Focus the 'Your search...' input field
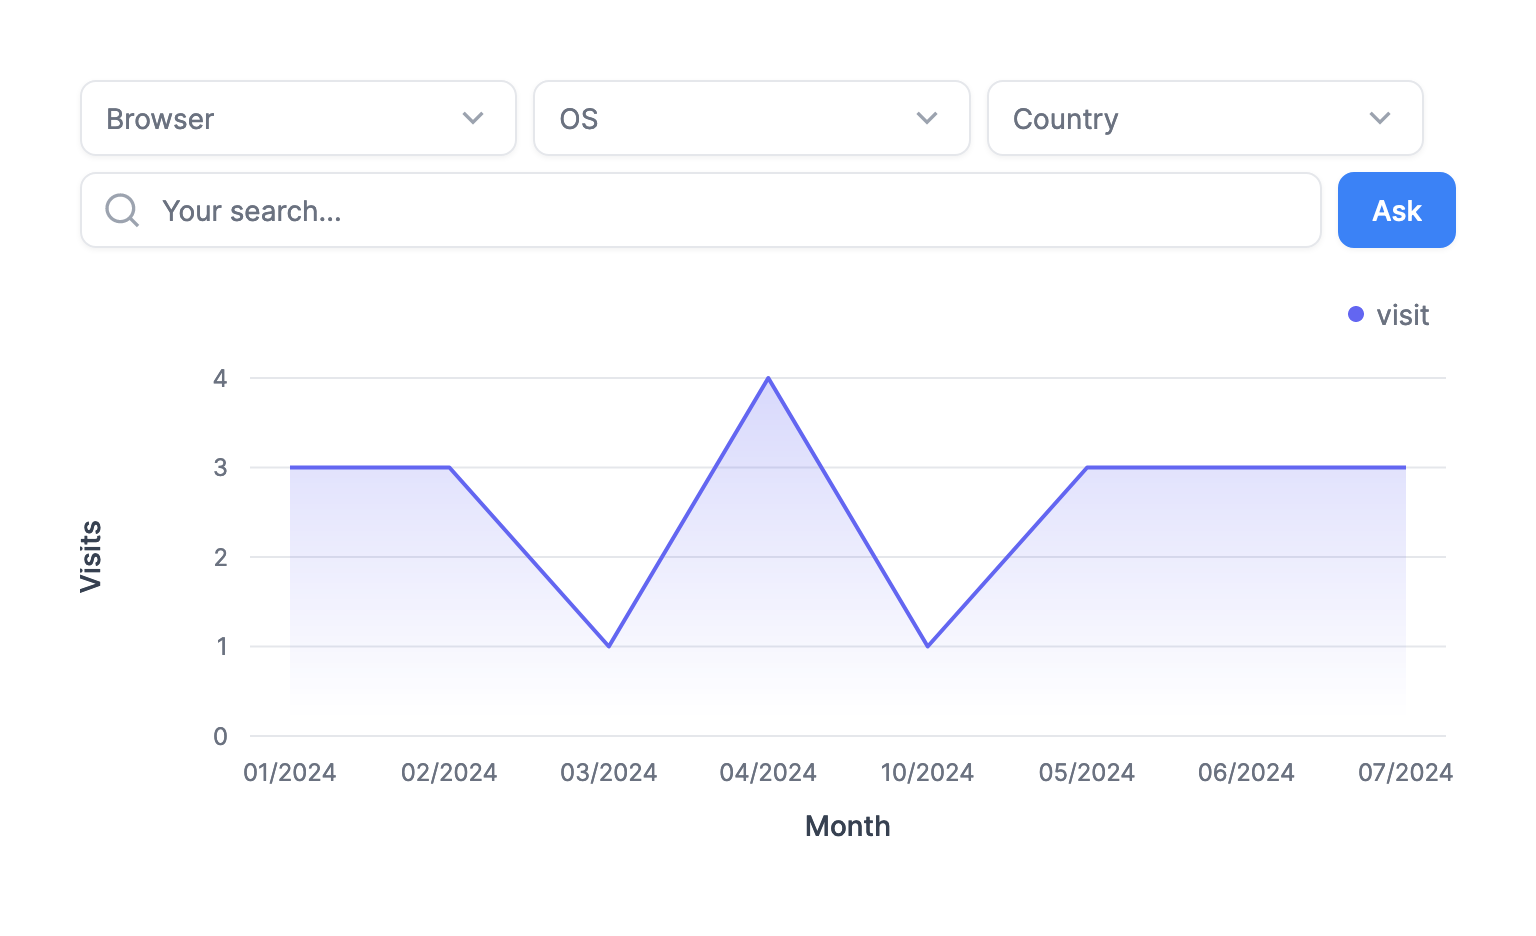The height and width of the screenshot is (936, 1536). coord(701,210)
